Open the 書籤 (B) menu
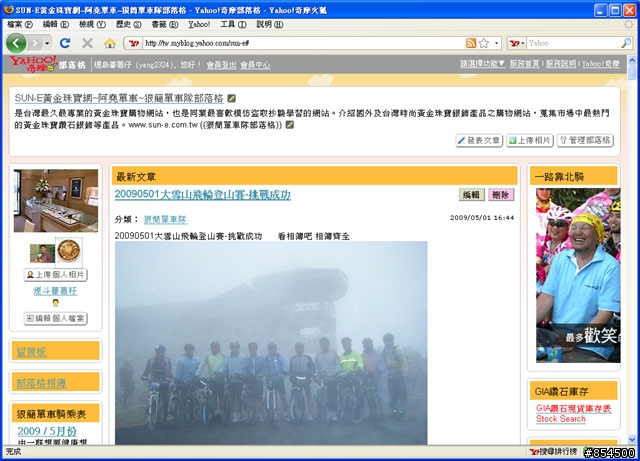 click(164, 24)
